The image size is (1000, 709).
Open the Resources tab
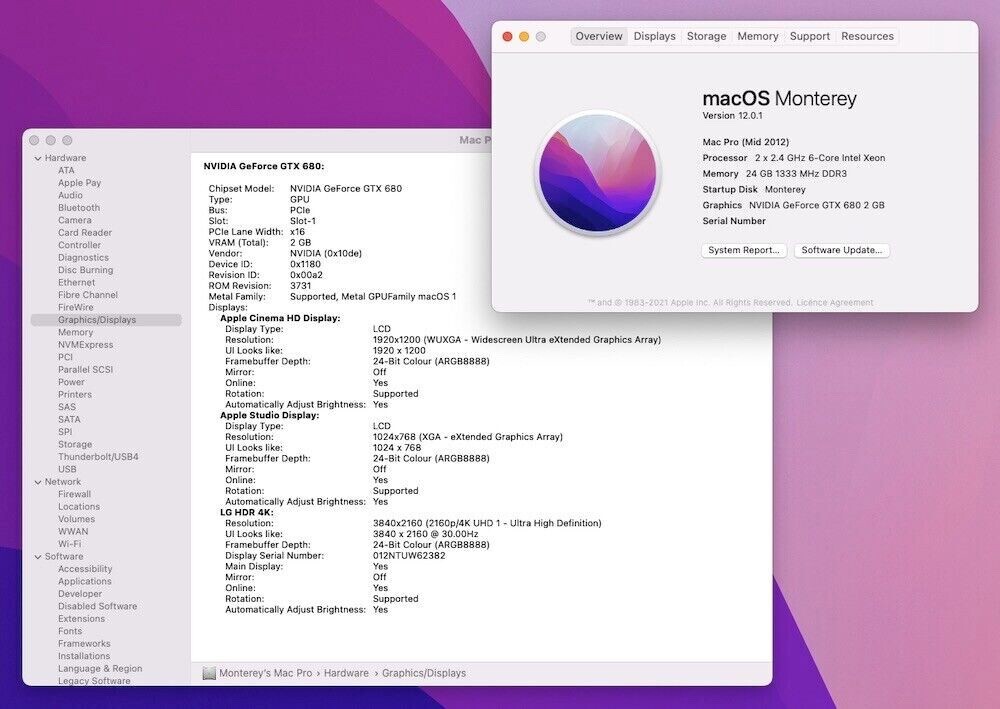pyautogui.click(x=867, y=36)
